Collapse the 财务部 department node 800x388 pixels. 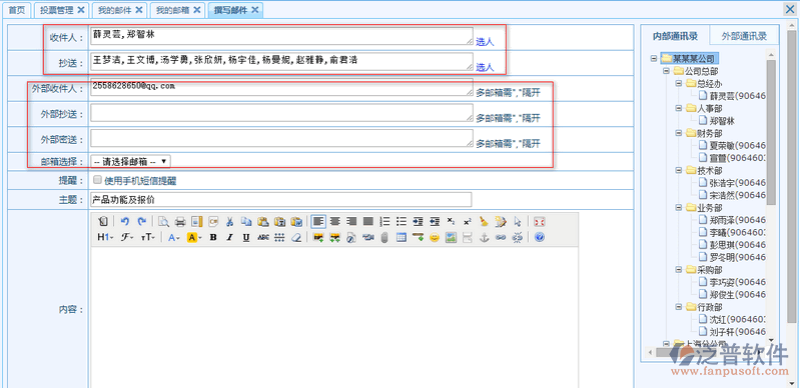pyautogui.click(x=679, y=133)
